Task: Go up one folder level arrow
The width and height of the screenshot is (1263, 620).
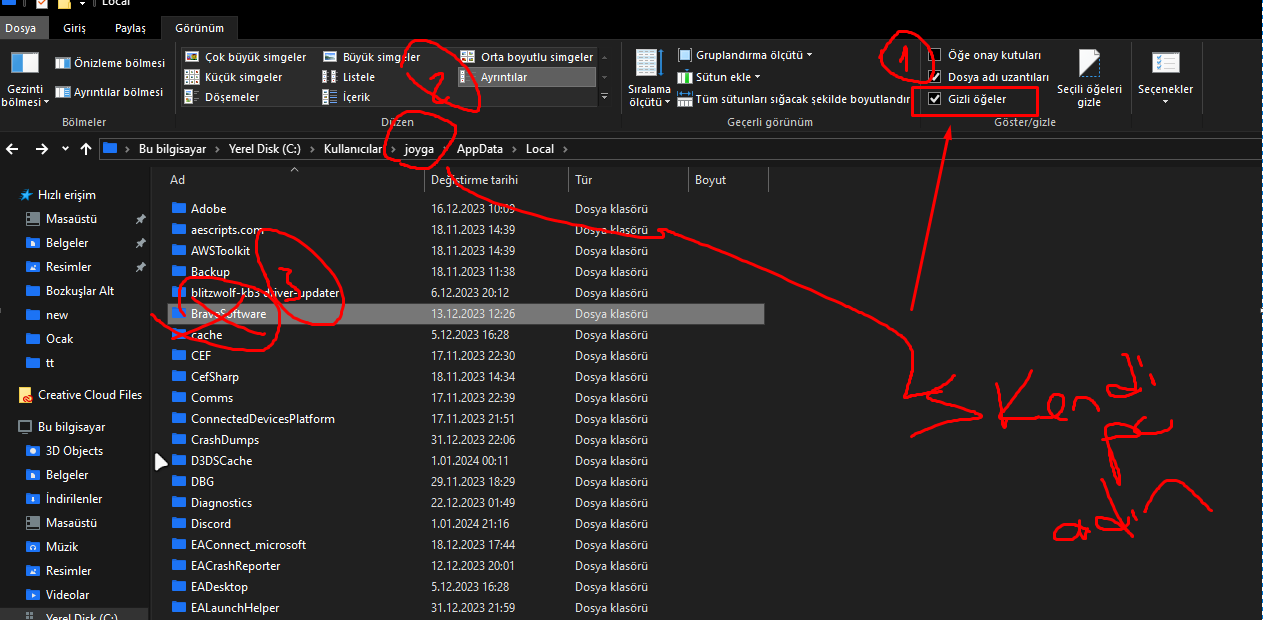Action: coord(86,149)
